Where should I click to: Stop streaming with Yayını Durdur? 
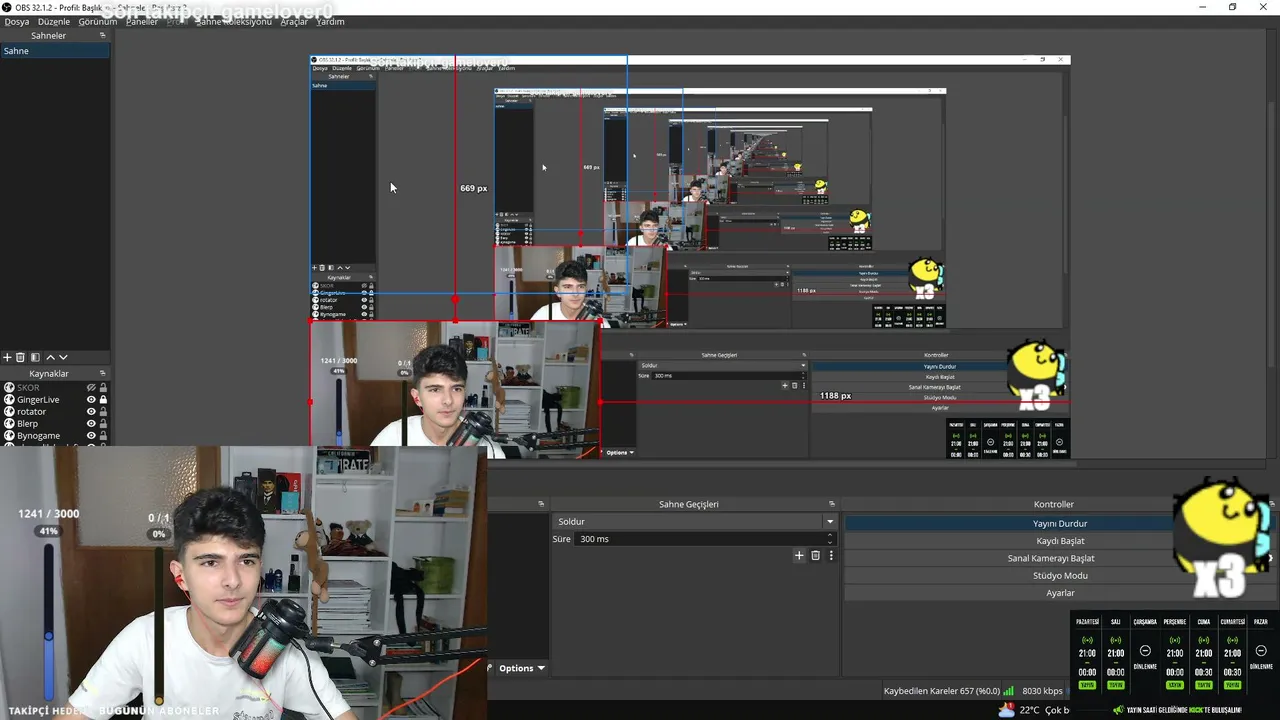(x=1060, y=523)
